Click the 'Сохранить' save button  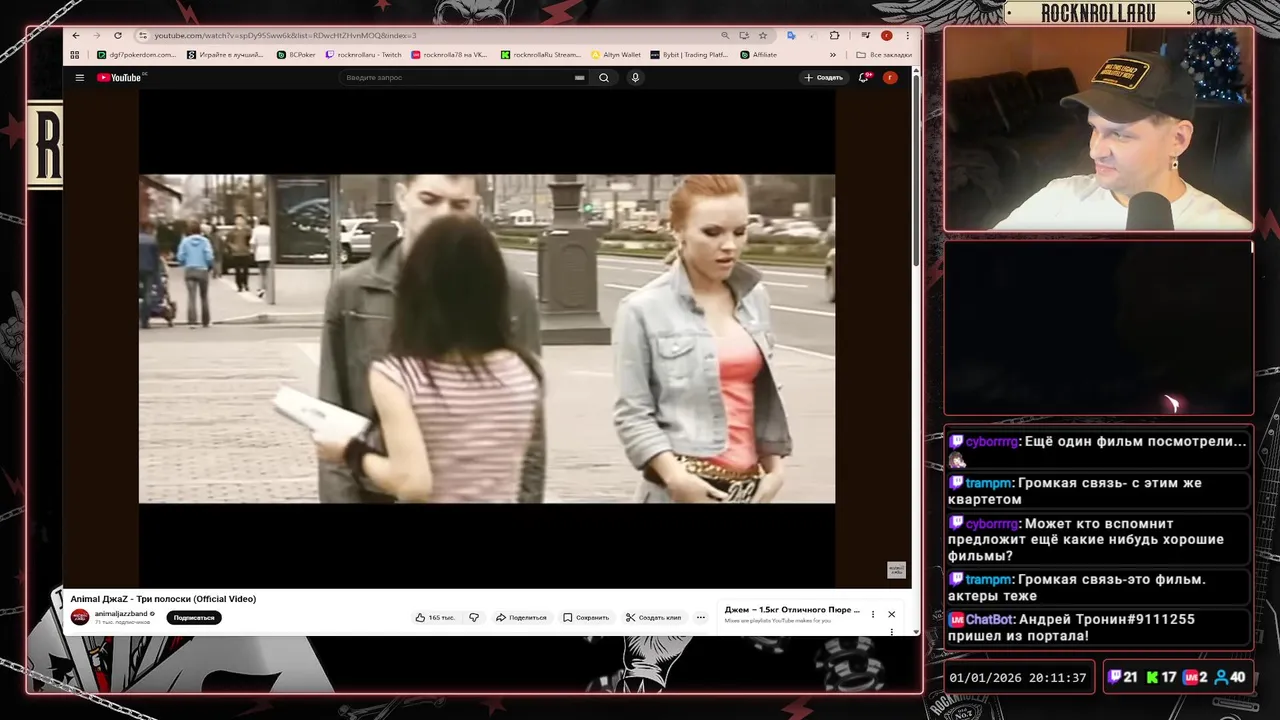click(x=586, y=617)
